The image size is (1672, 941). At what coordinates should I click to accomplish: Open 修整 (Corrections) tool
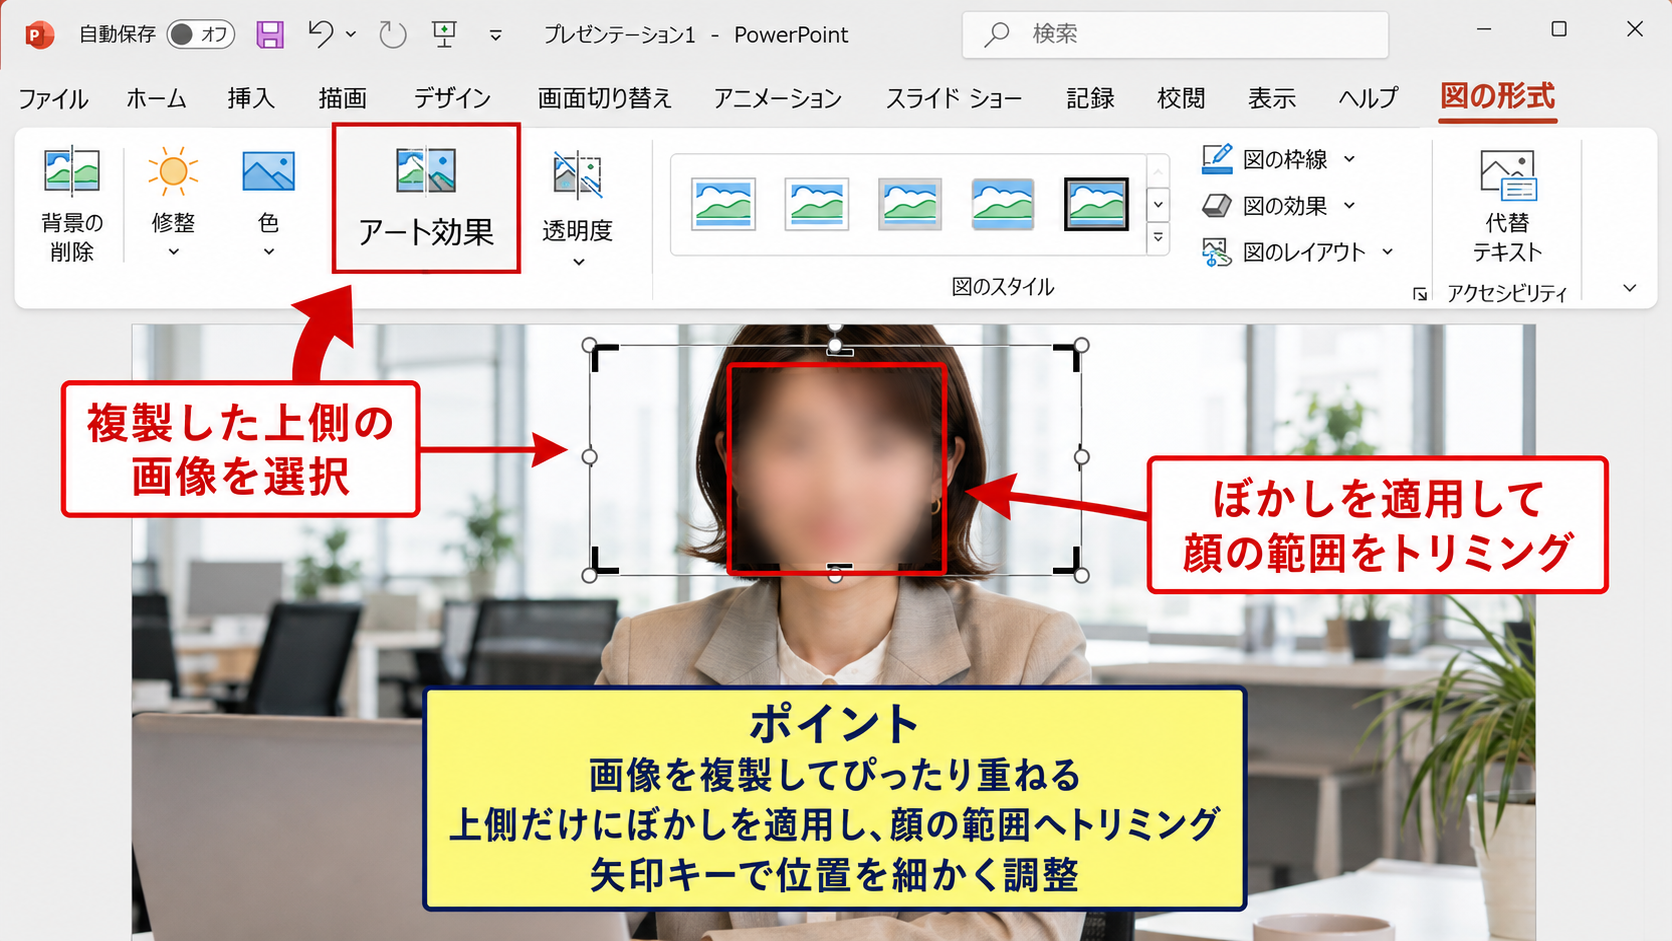pos(173,203)
